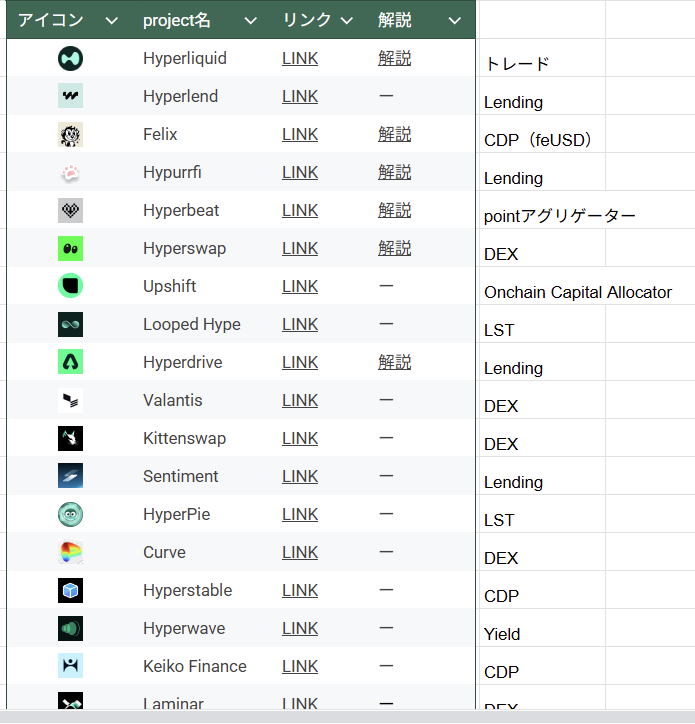Select the Hyperdrive green icon
Screen dimensions: 695x724
point(70,362)
